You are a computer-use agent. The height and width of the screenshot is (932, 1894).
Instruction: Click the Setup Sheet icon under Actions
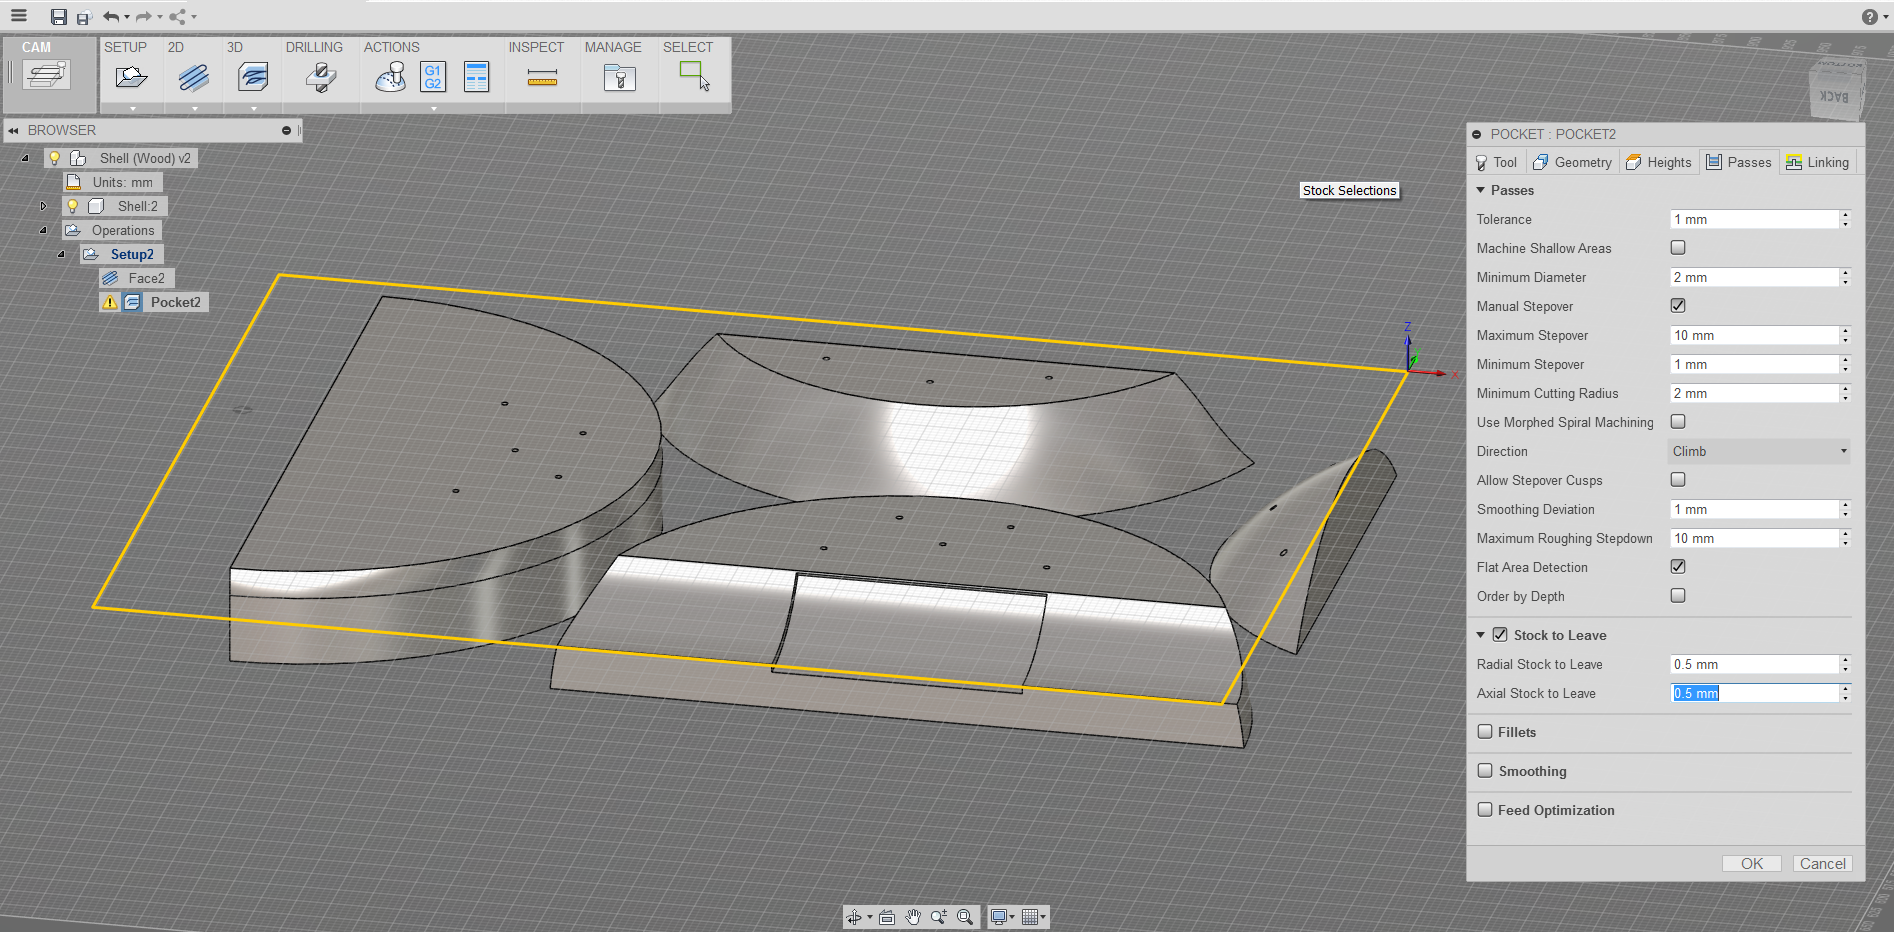(x=477, y=77)
